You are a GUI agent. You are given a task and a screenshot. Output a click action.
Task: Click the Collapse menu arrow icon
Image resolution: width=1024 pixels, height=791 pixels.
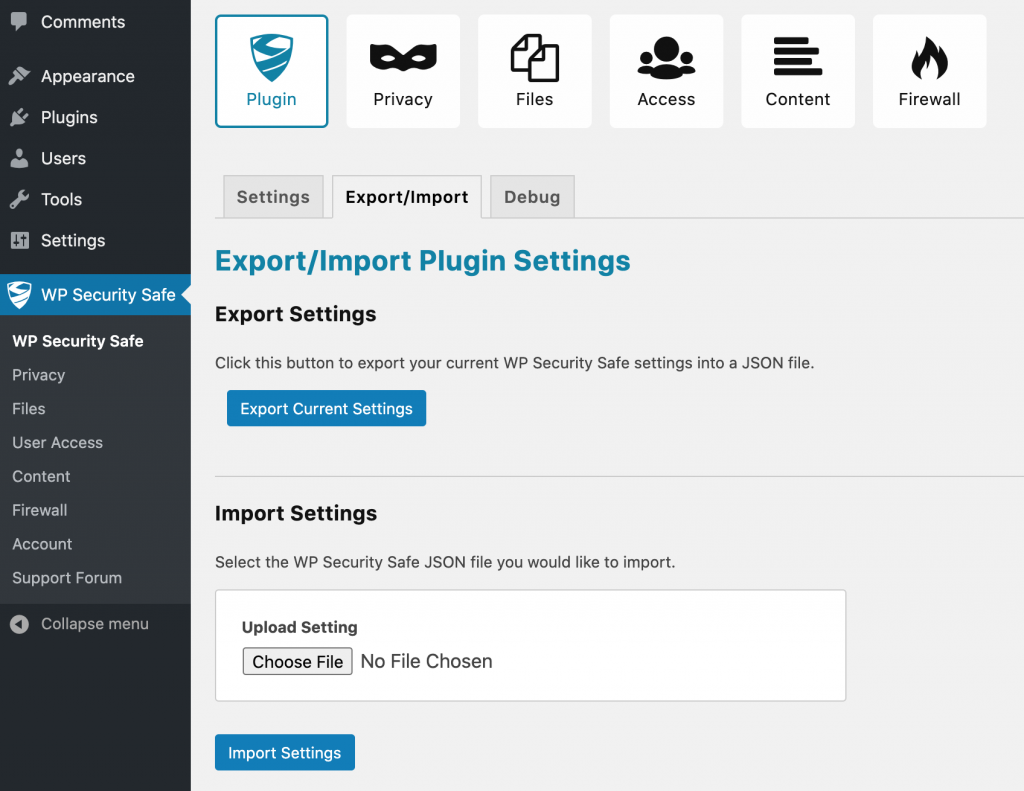[x=20, y=624]
